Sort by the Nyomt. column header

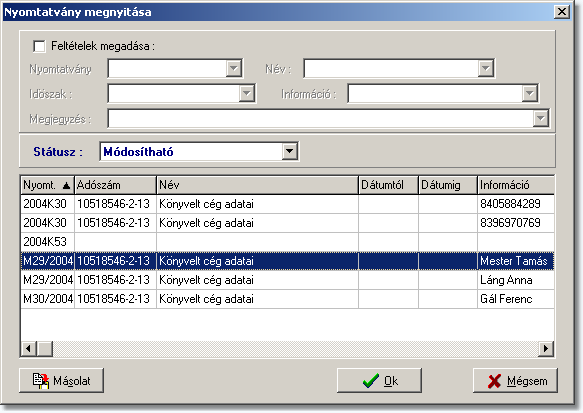(x=47, y=185)
